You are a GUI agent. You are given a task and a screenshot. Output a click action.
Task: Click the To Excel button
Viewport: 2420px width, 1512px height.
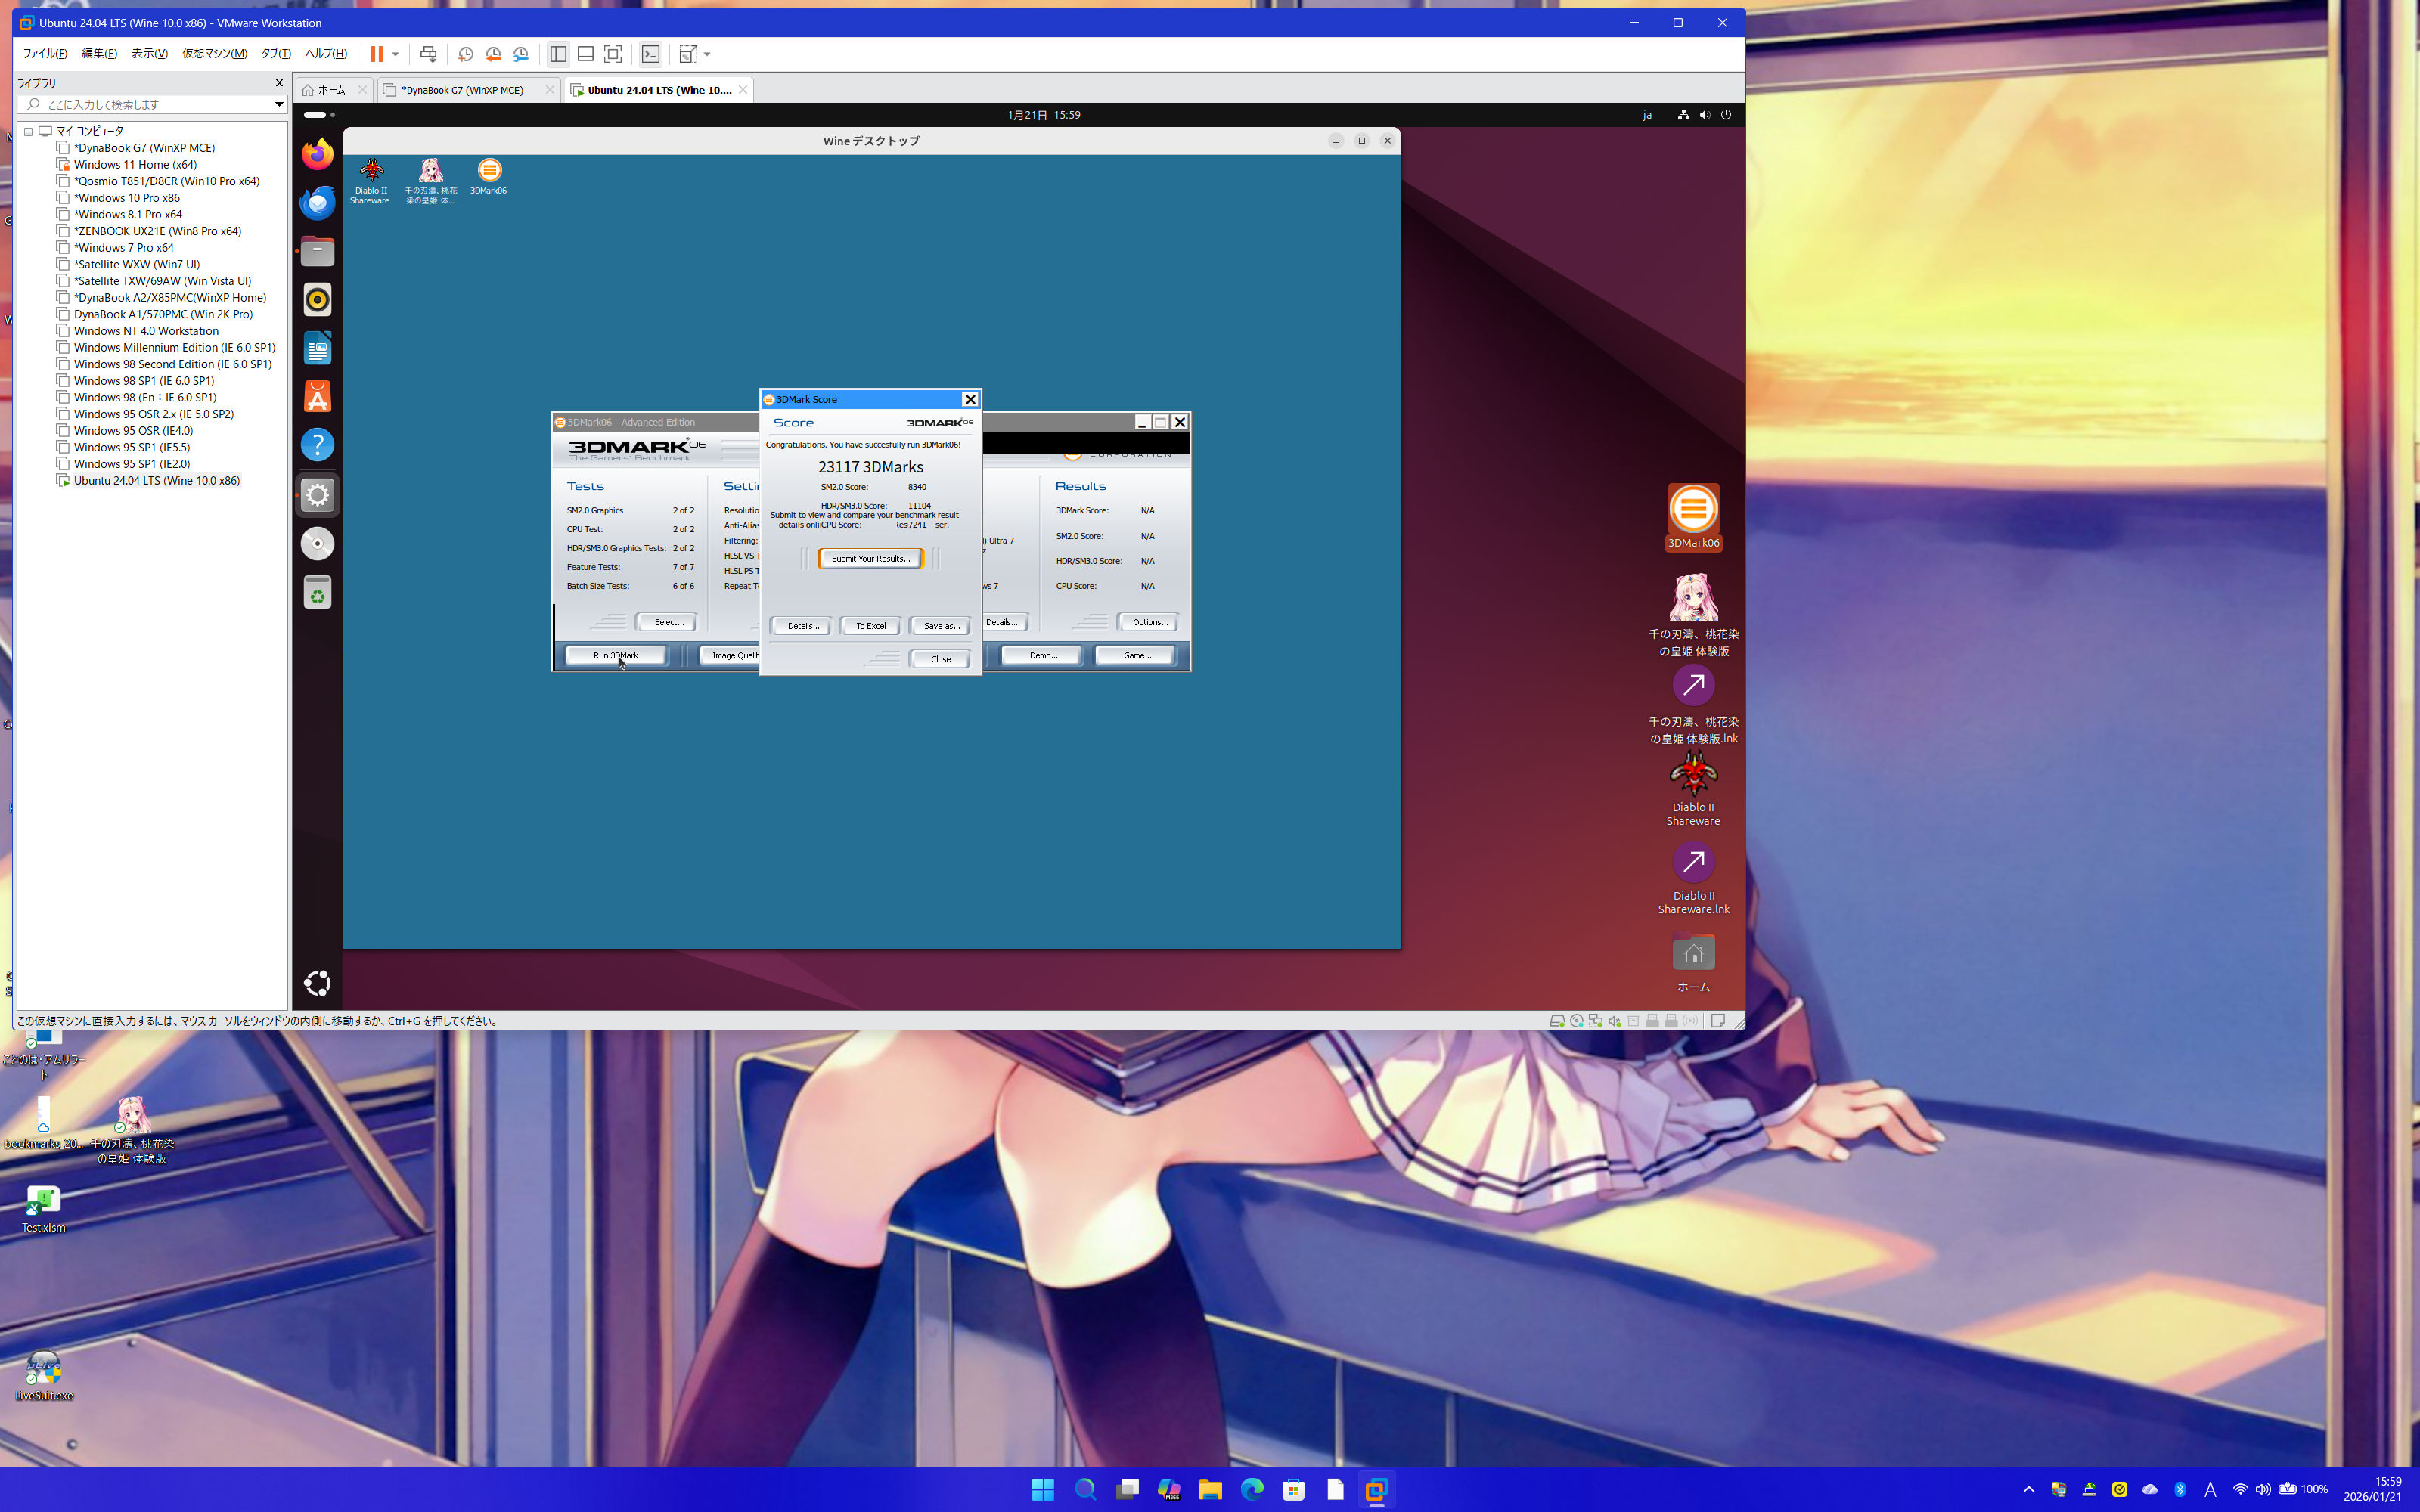point(870,626)
